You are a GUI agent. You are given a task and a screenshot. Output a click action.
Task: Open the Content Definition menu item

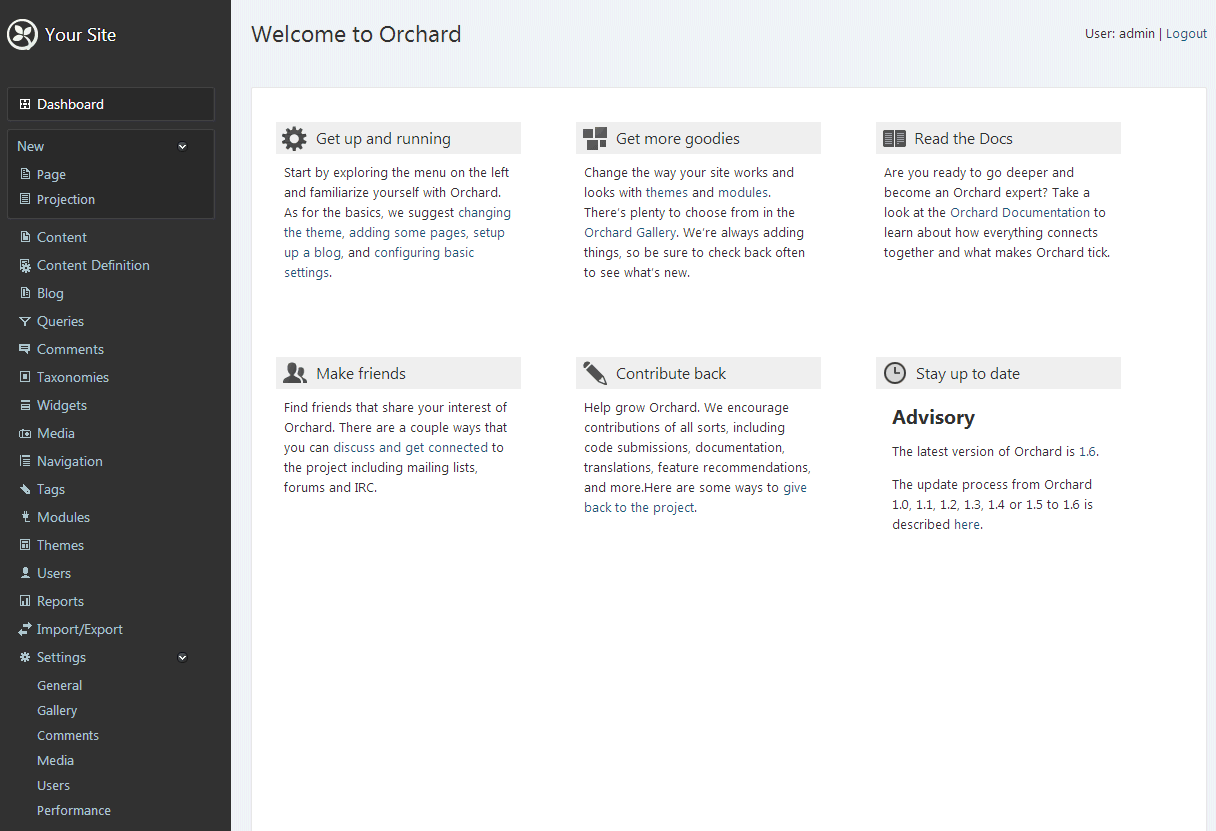[93, 265]
